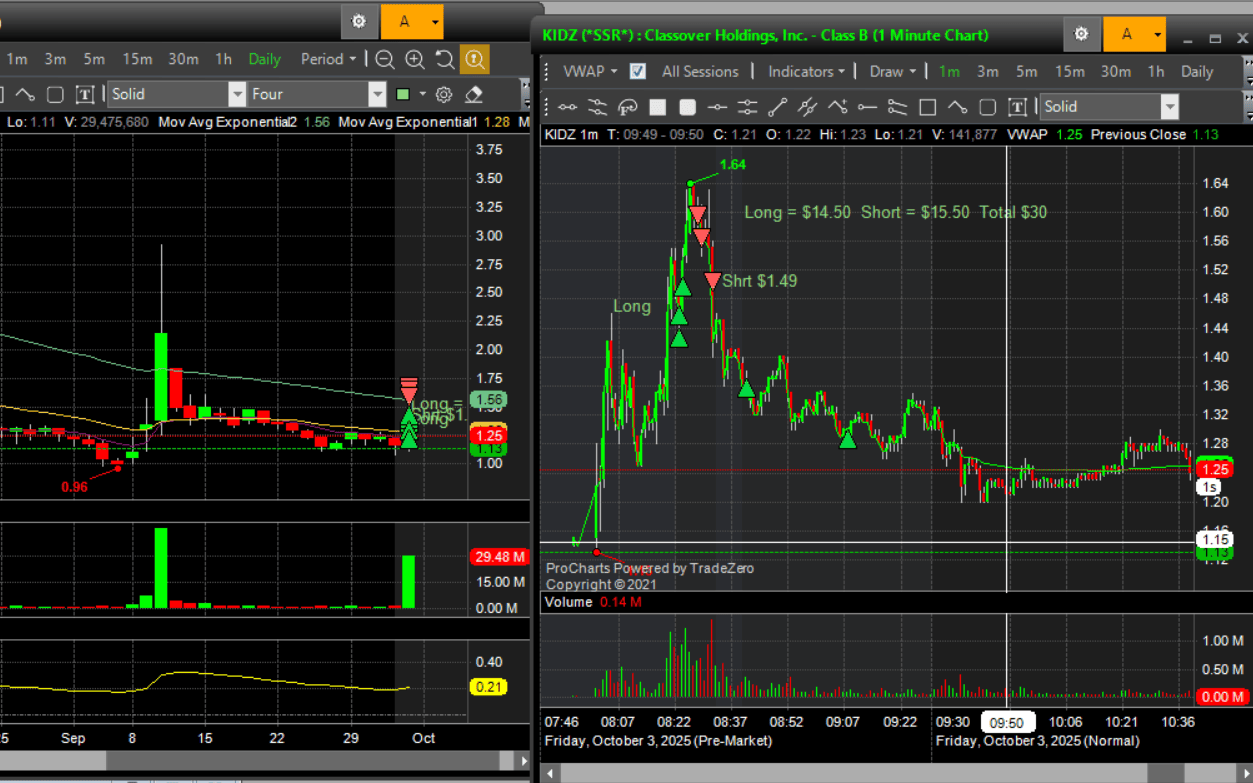Image resolution: width=1253 pixels, height=783 pixels.
Task: Click the zoom in magnifier icon
Action: [415, 60]
